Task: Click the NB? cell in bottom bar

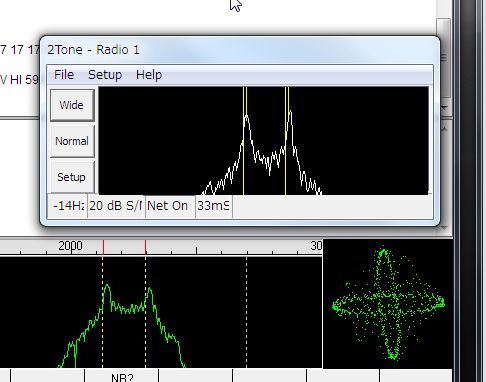Action: tap(122, 376)
